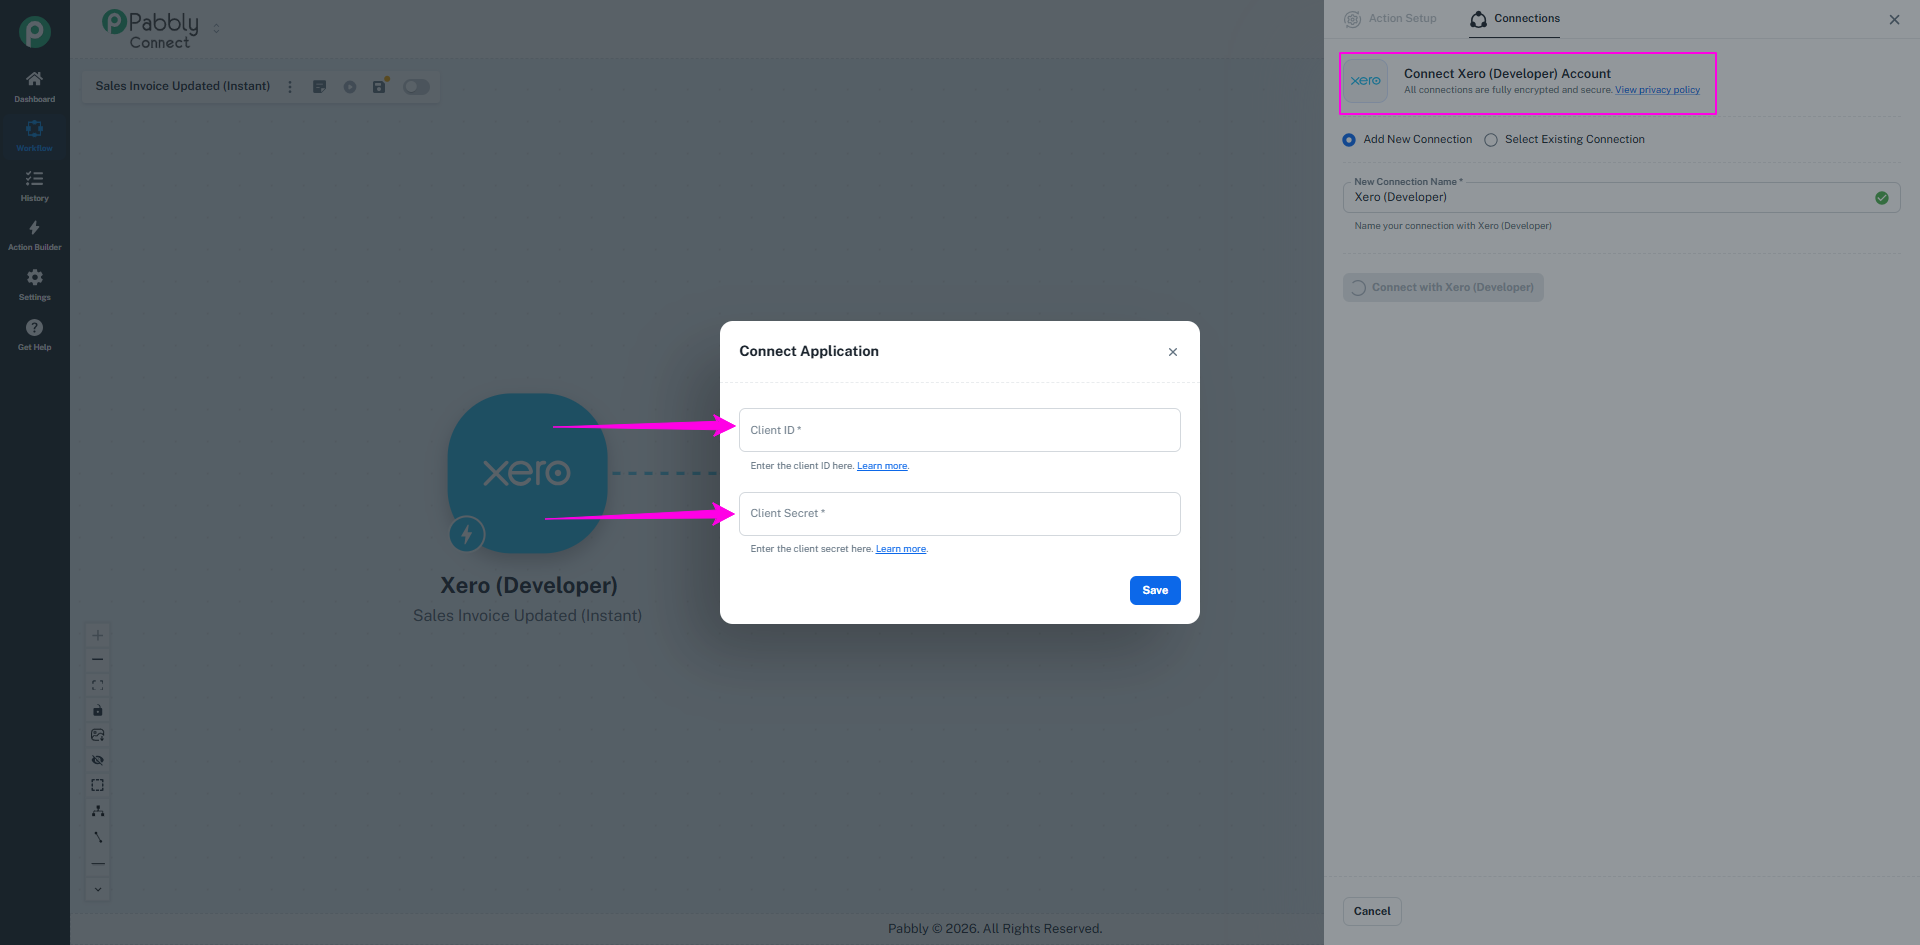Click the Cancel button
1920x945 pixels.
tap(1372, 912)
